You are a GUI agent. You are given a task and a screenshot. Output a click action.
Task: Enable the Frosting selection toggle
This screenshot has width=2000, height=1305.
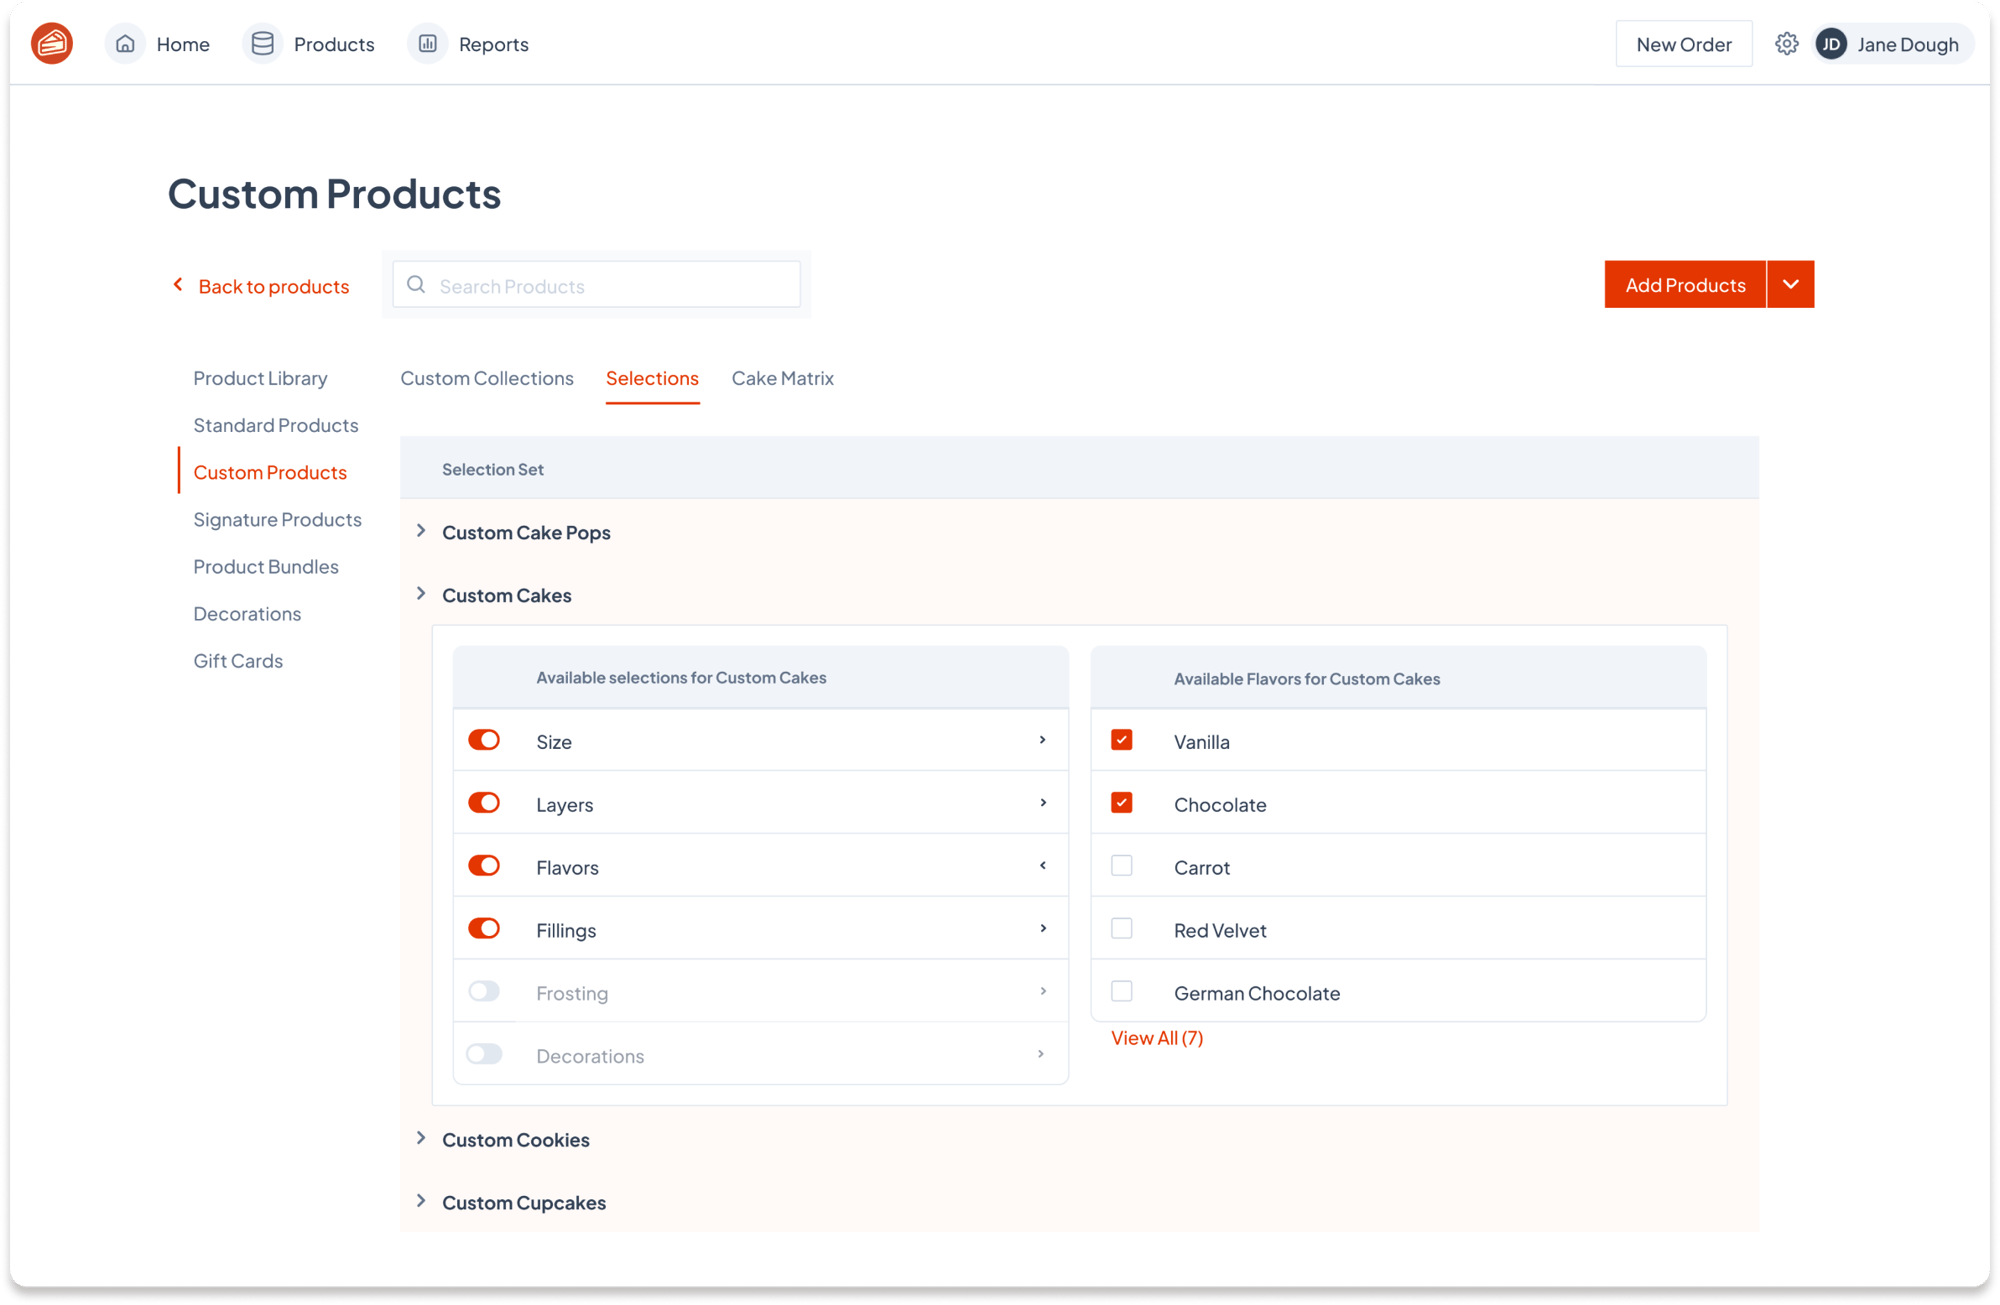point(484,993)
